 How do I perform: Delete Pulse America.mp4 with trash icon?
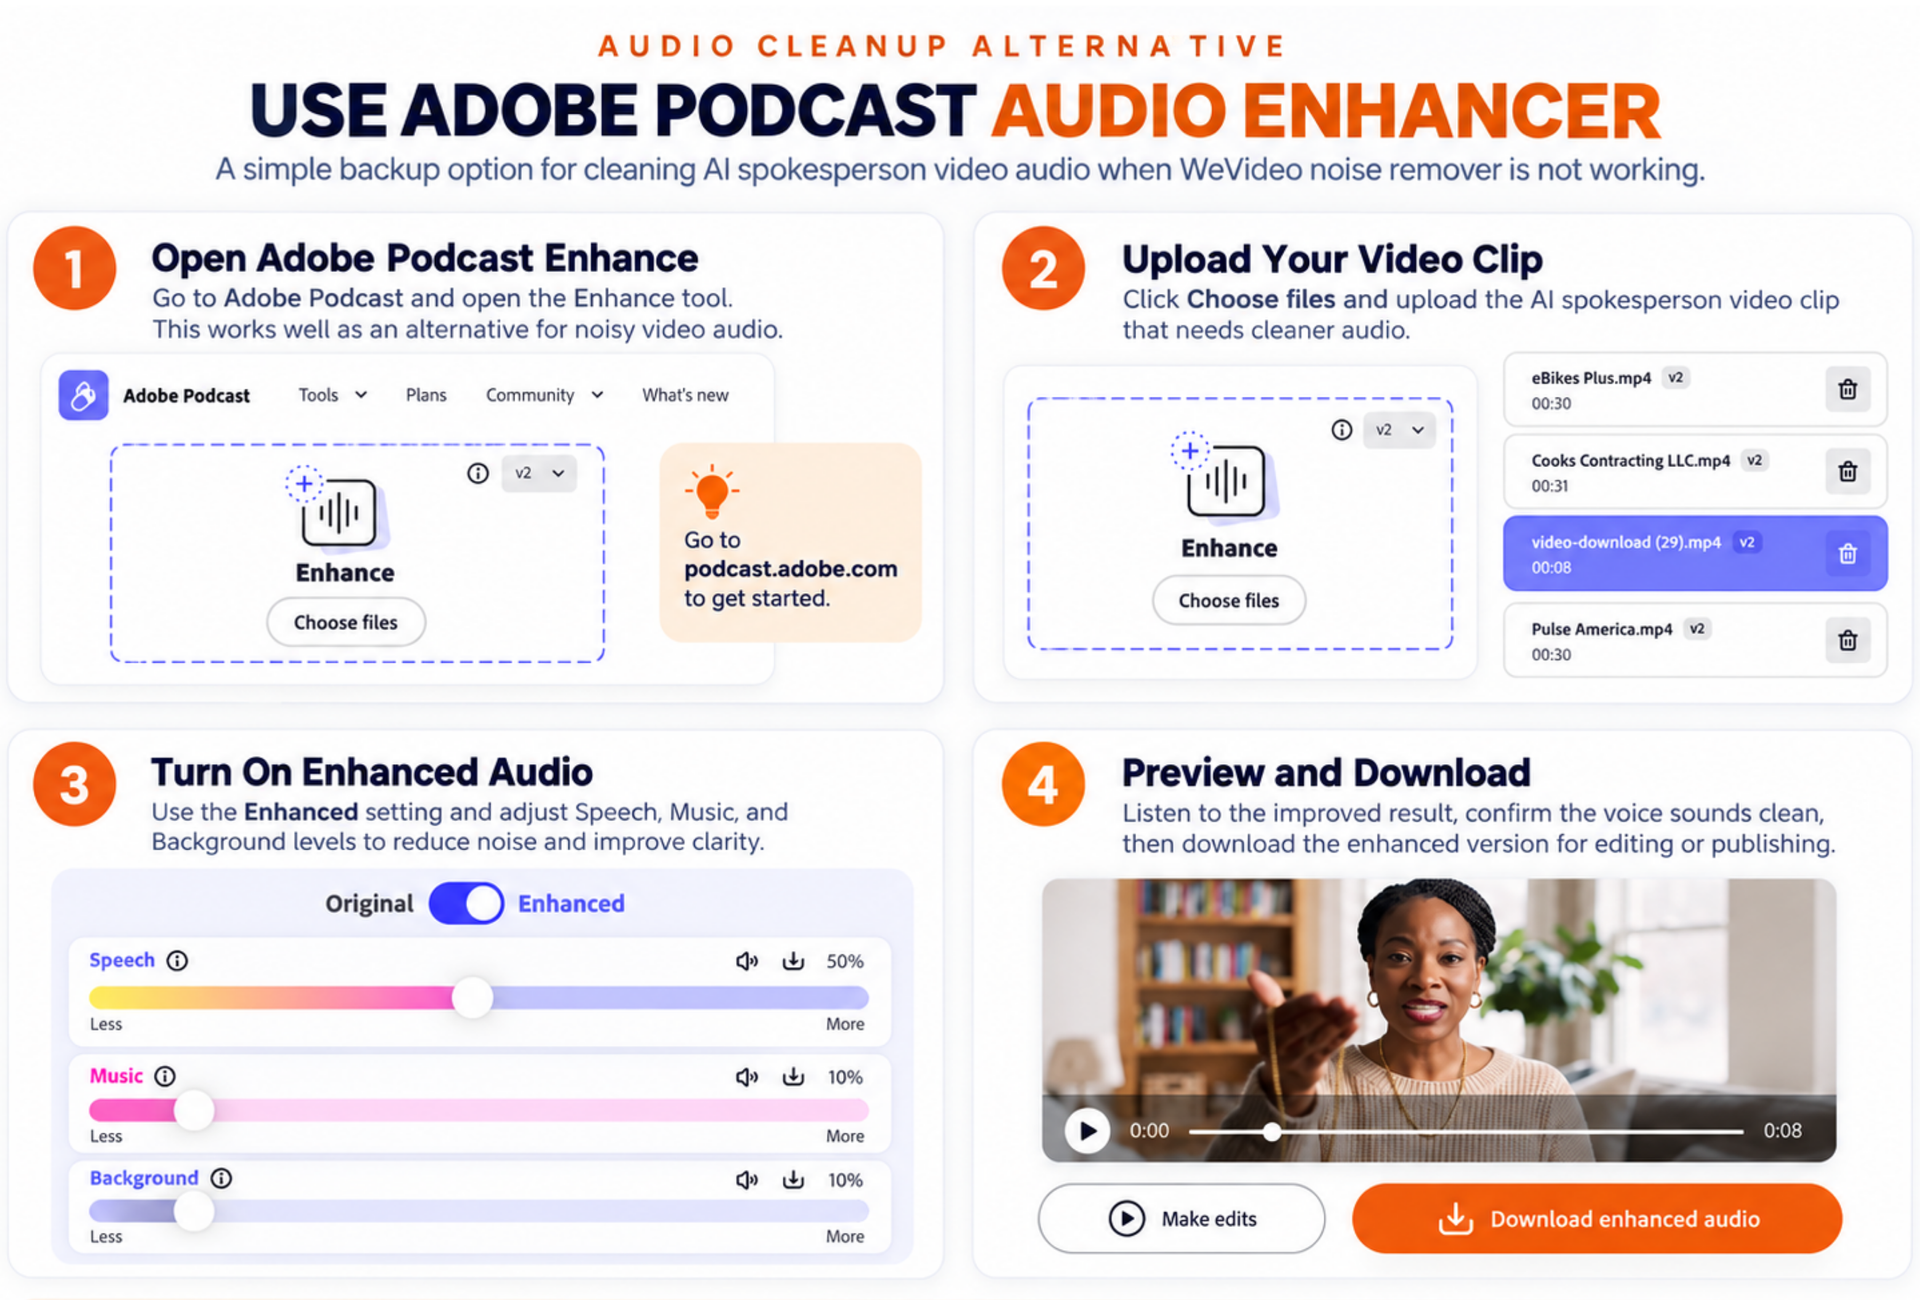click(x=1848, y=640)
